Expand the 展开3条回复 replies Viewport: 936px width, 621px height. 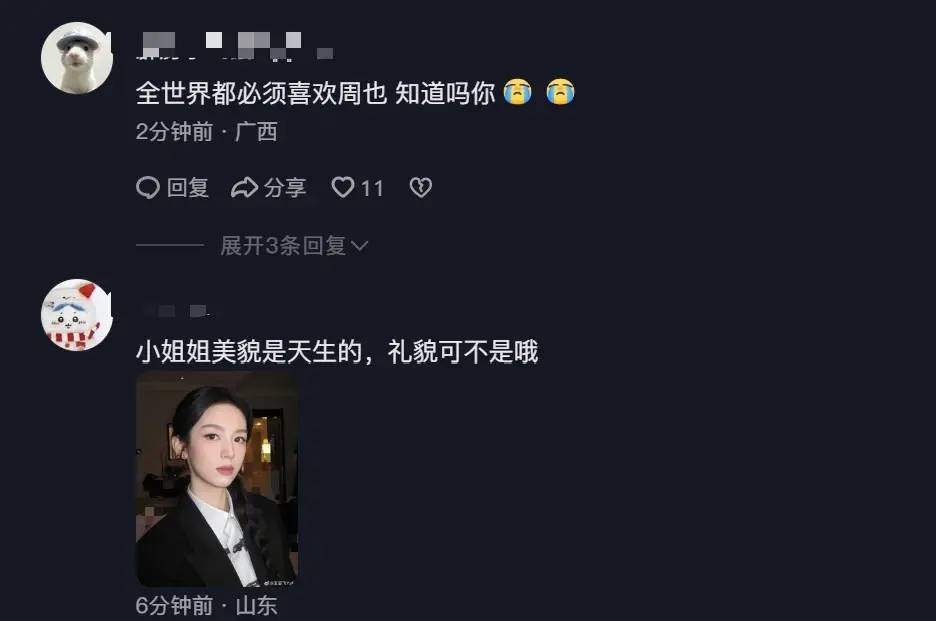pos(284,245)
